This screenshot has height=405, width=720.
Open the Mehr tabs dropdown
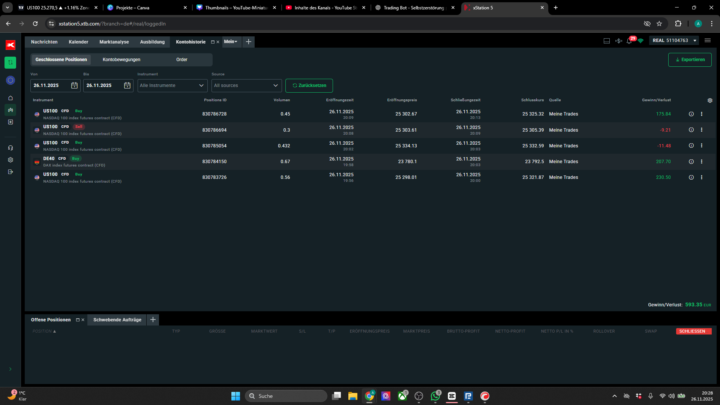(x=231, y=41)
